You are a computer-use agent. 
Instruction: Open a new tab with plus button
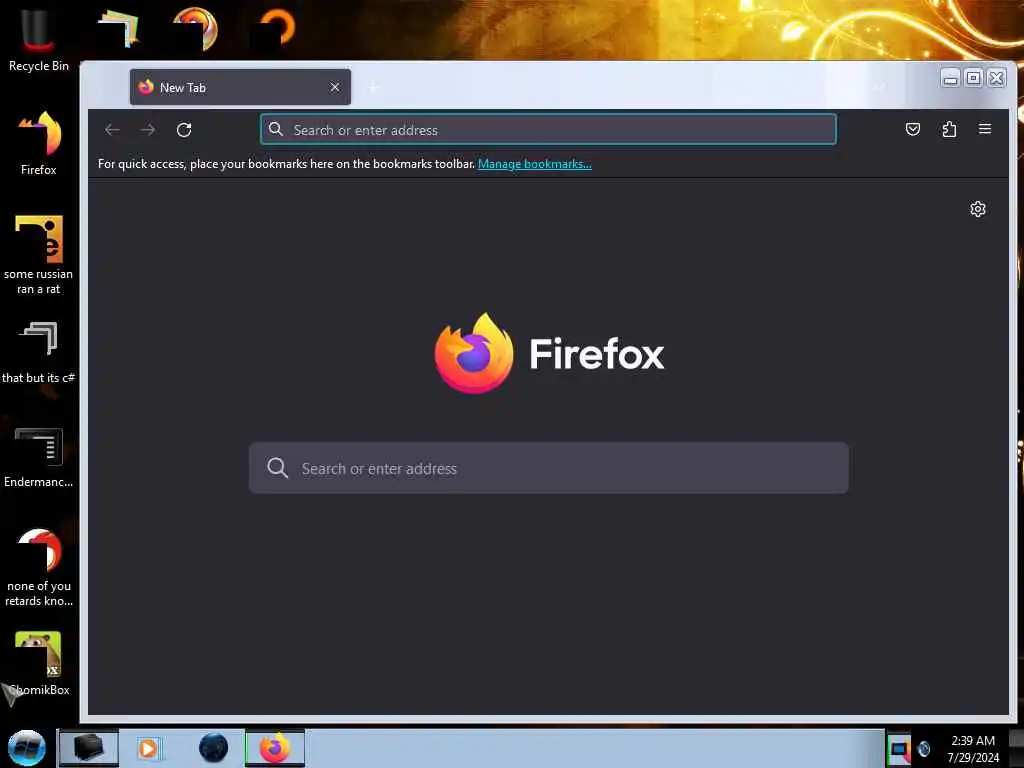pyautogui.click(x=374, y=87)
